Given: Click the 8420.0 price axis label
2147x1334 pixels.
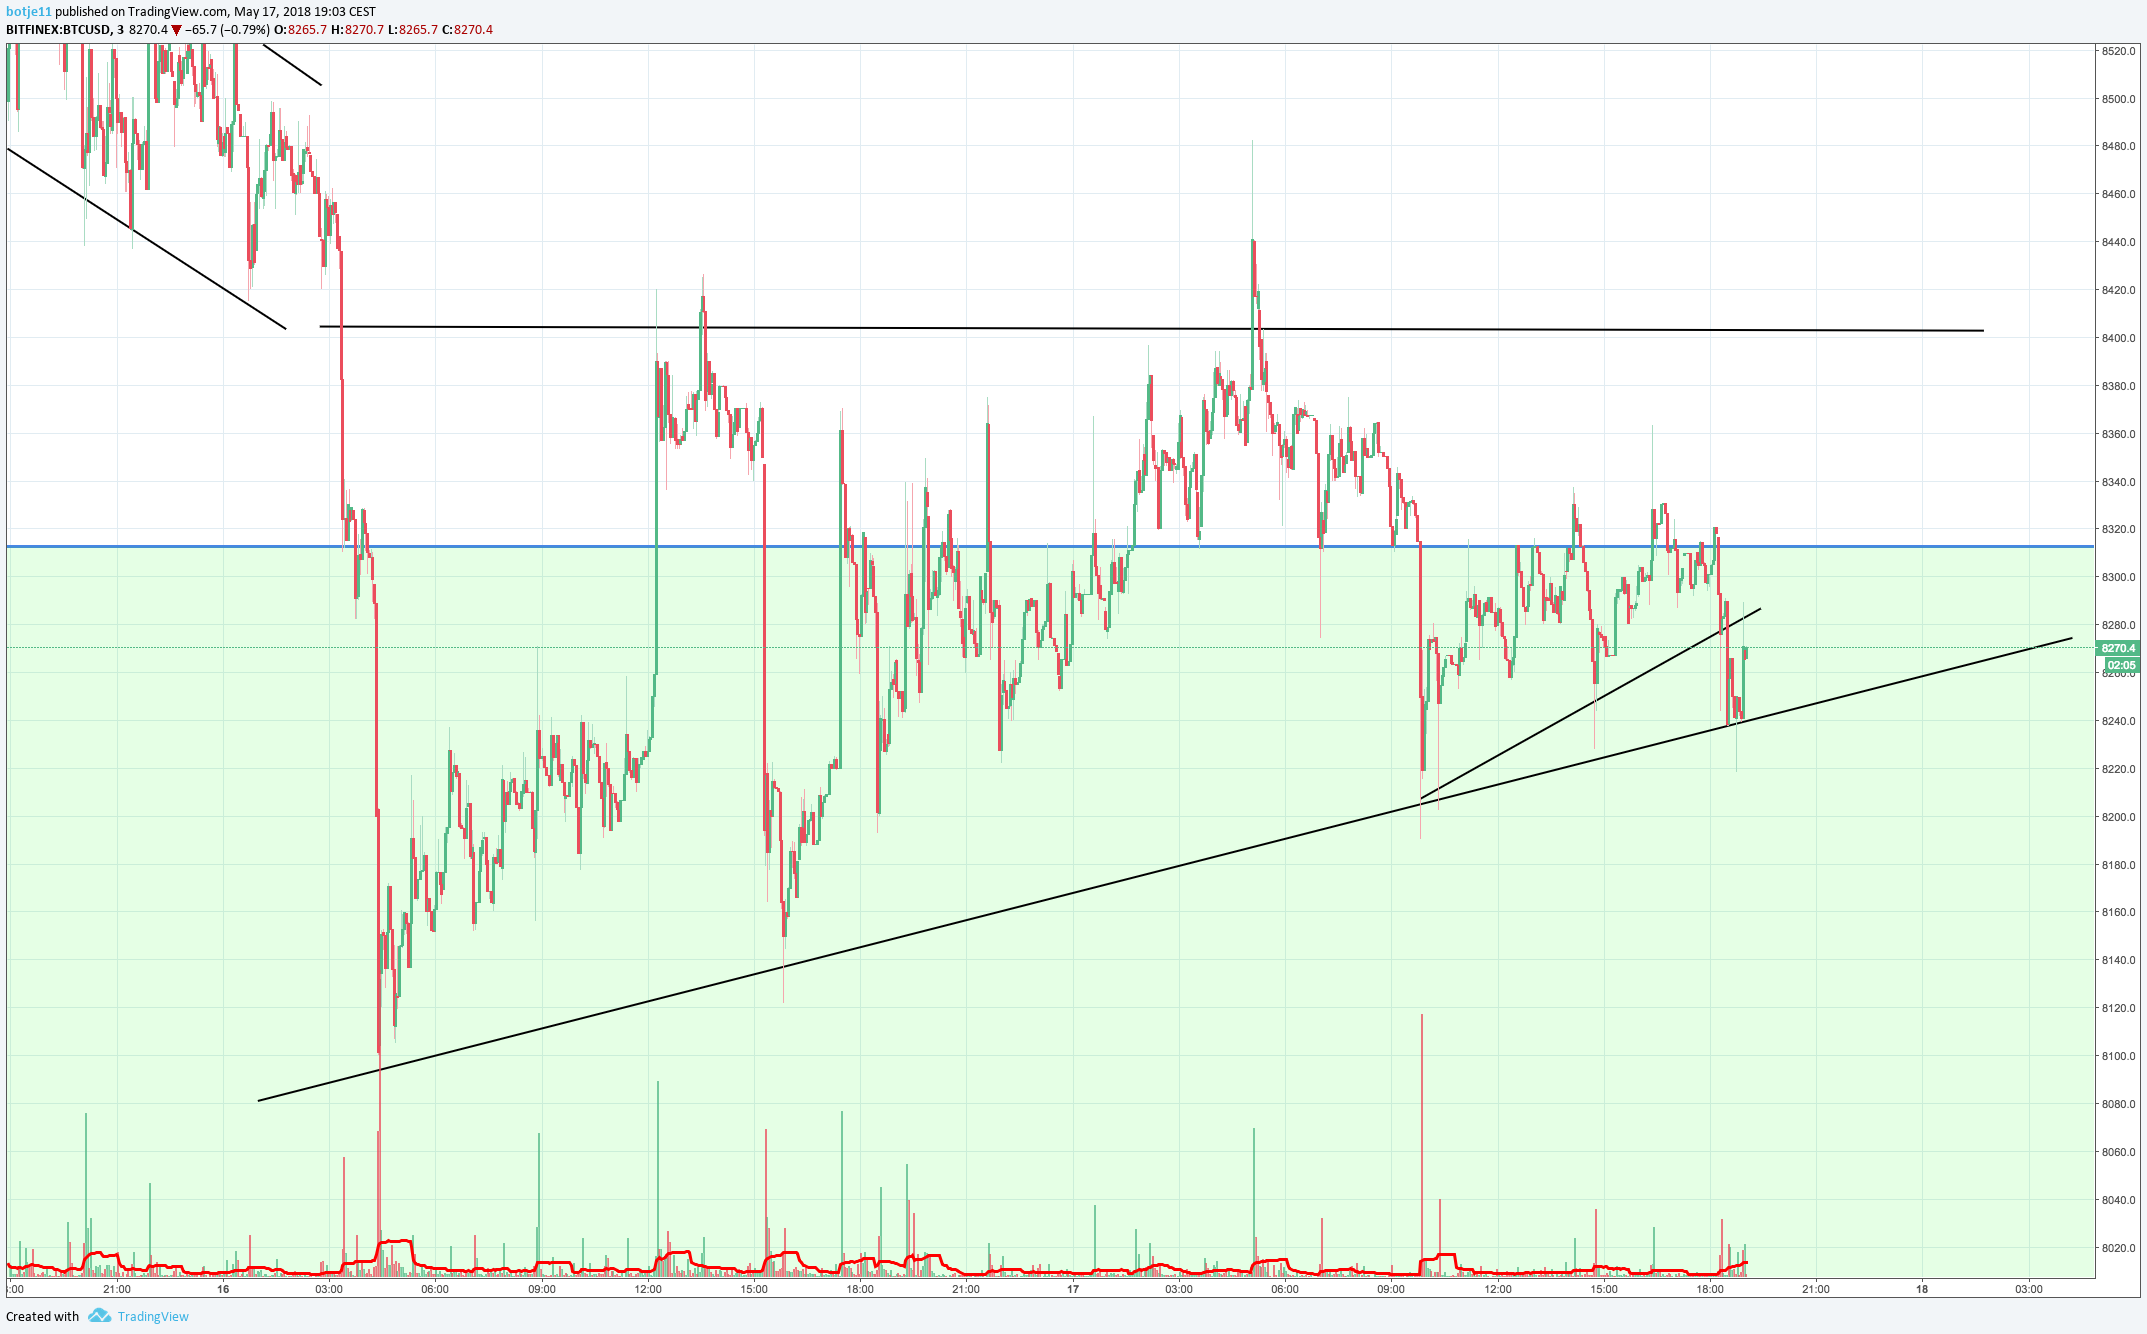Looking at the screenshot, I should (x=2118, y=290).
